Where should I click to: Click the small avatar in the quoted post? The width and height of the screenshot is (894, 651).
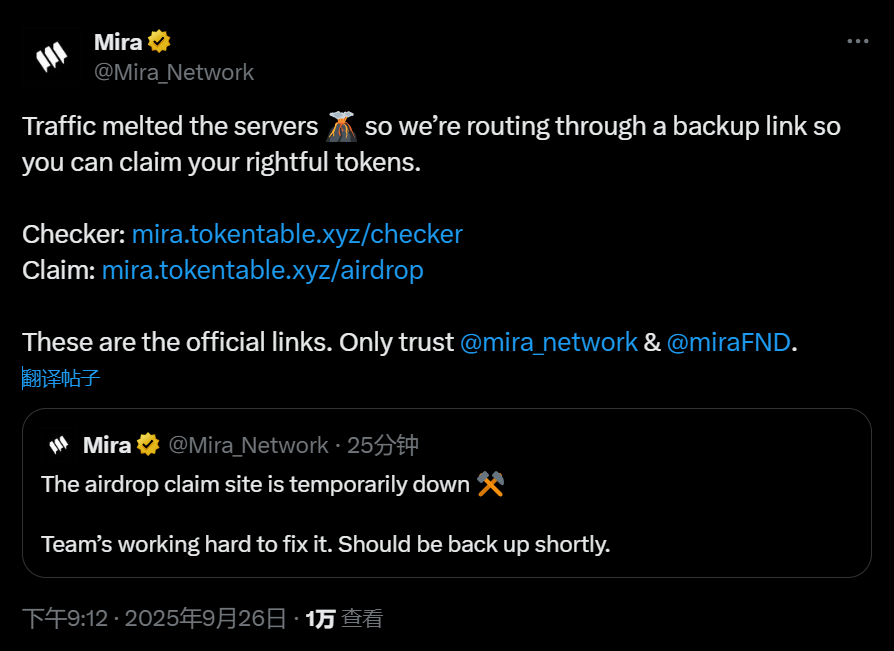click(59, 445)
